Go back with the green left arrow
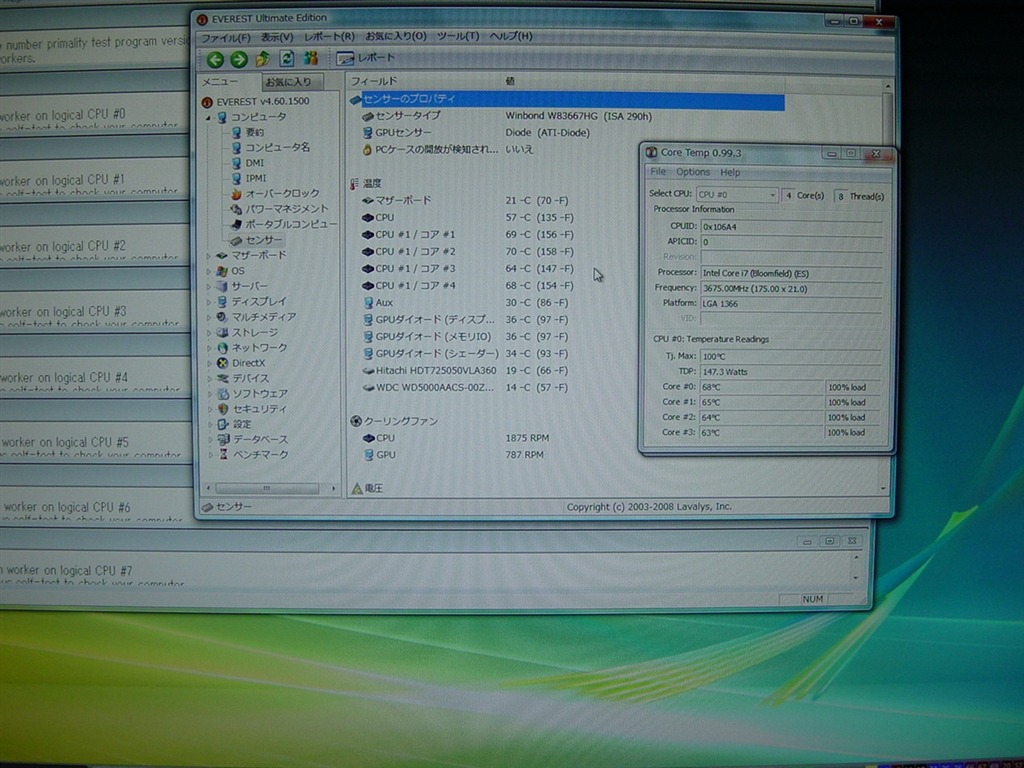Viewport: 1024px width, 768px height. pos(215,59)
